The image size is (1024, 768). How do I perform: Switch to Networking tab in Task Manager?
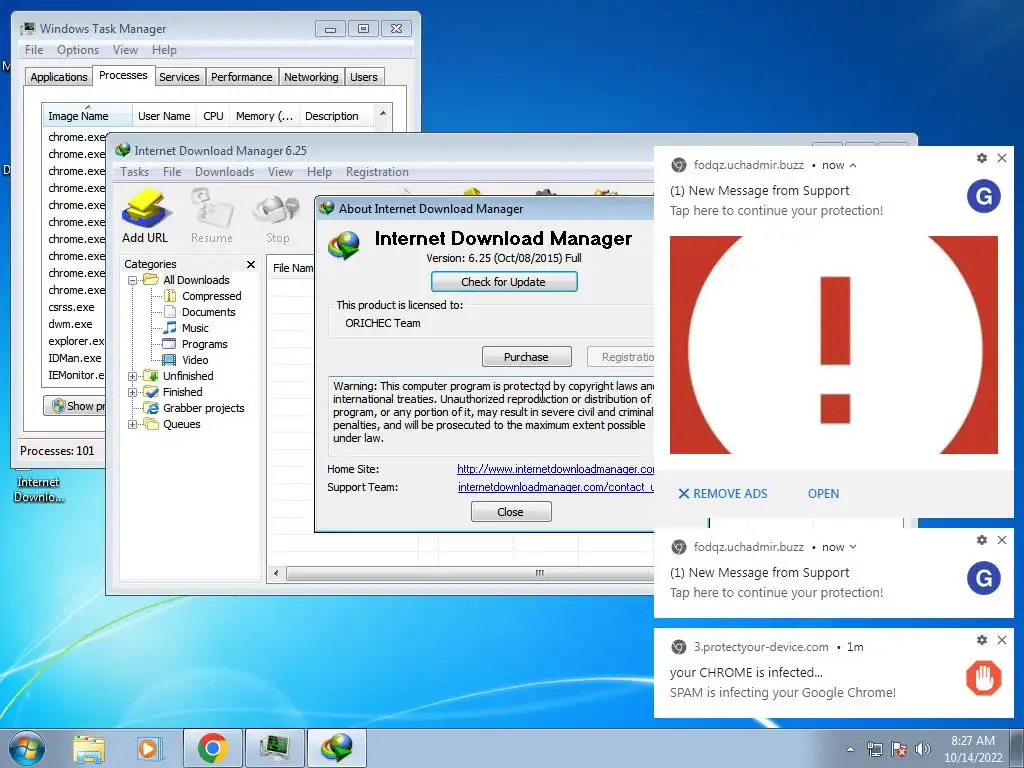pyautogui.click(x=312, y=77)
